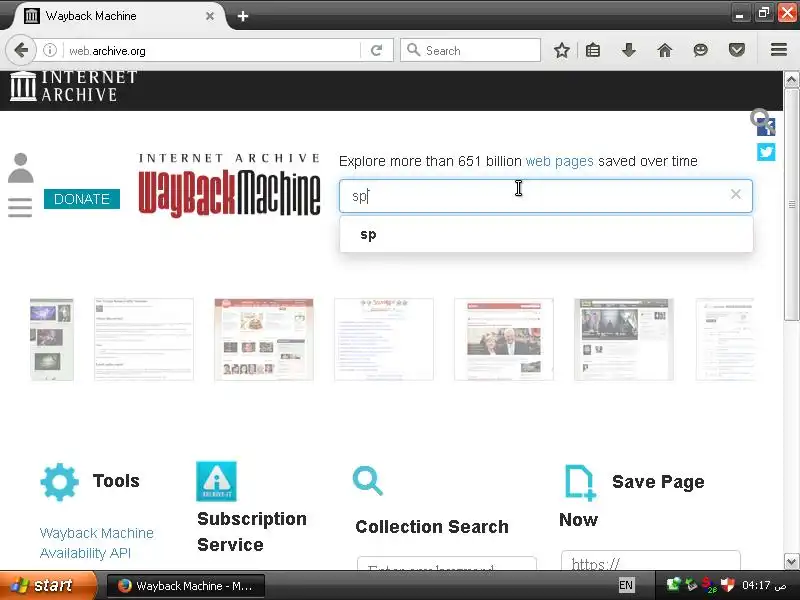Bookmark this page with star icon
The height and width of the screenshot is (600, 800).
click(x=562, y=51)
